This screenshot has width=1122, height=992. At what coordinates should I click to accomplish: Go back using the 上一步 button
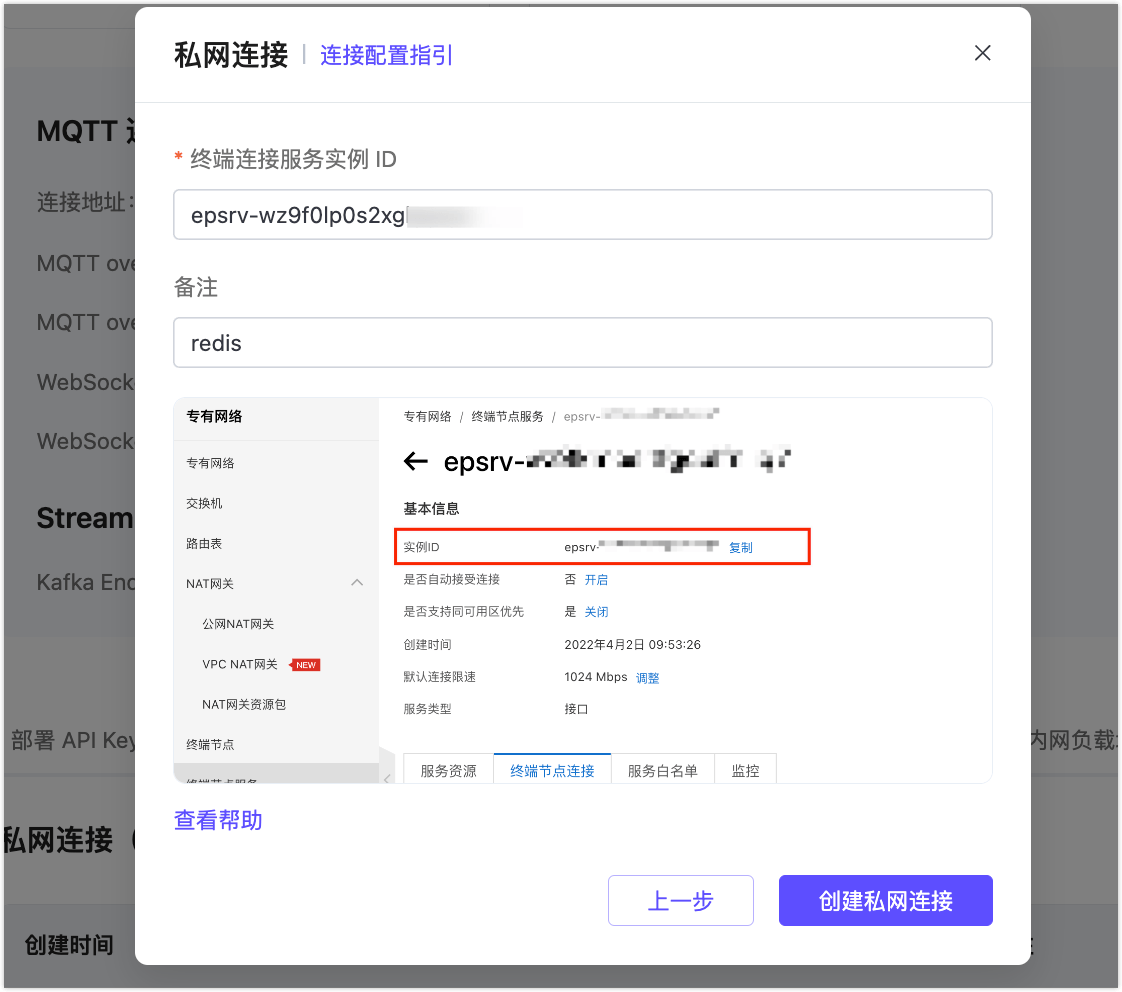point(681,900)
